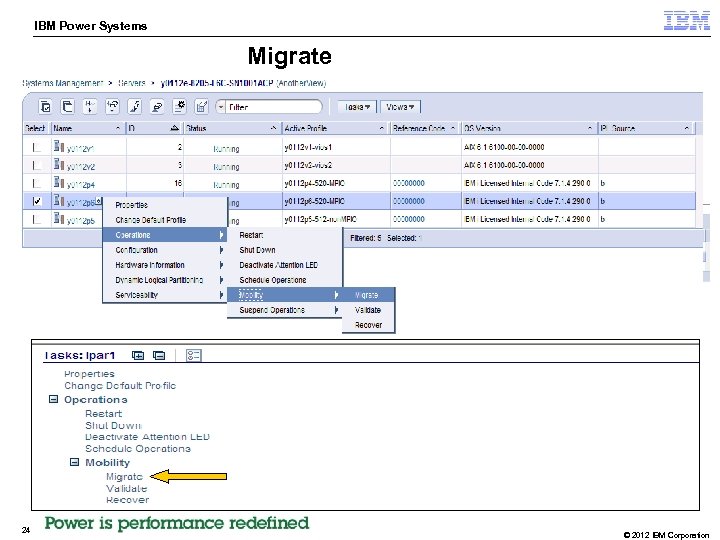Open the Suspend Operations submenu entry
Viewport: 720px width, 540px height.
285,310
